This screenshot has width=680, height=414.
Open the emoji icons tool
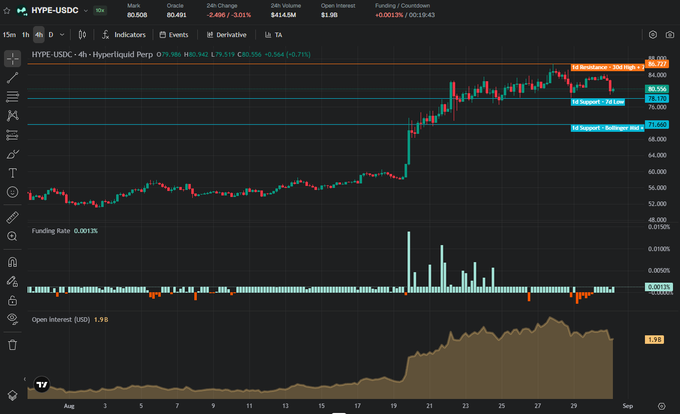pos(13,192)
